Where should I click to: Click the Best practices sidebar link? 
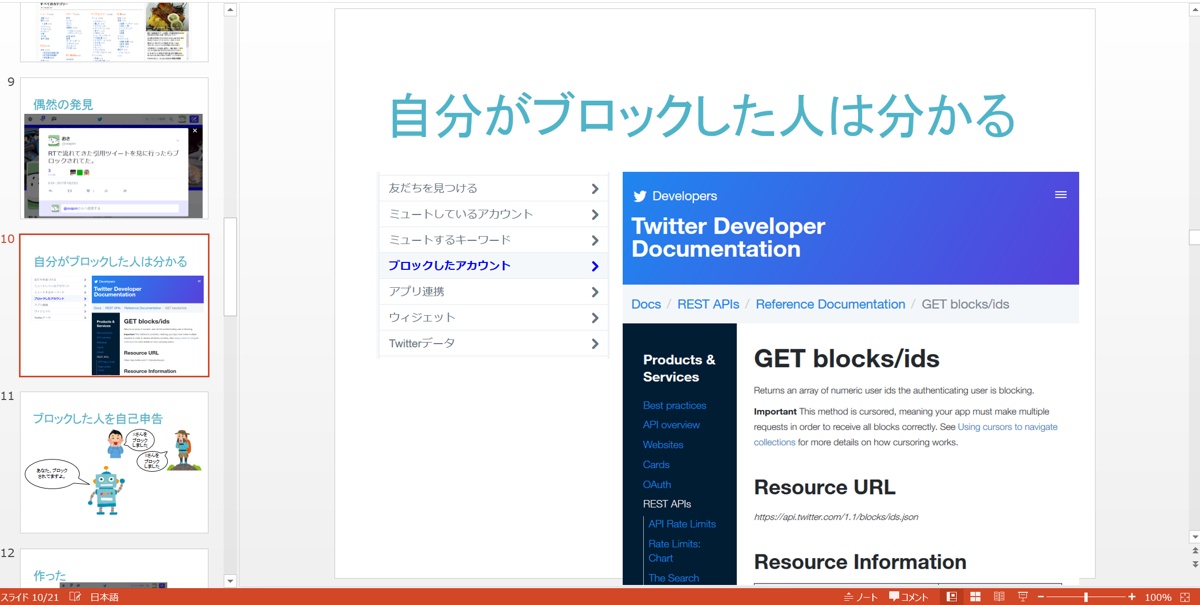pyautogui.click(x=674, y=405)
